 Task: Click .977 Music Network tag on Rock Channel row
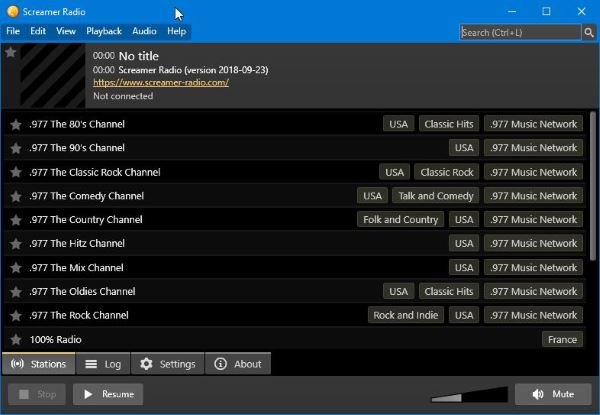533,316
